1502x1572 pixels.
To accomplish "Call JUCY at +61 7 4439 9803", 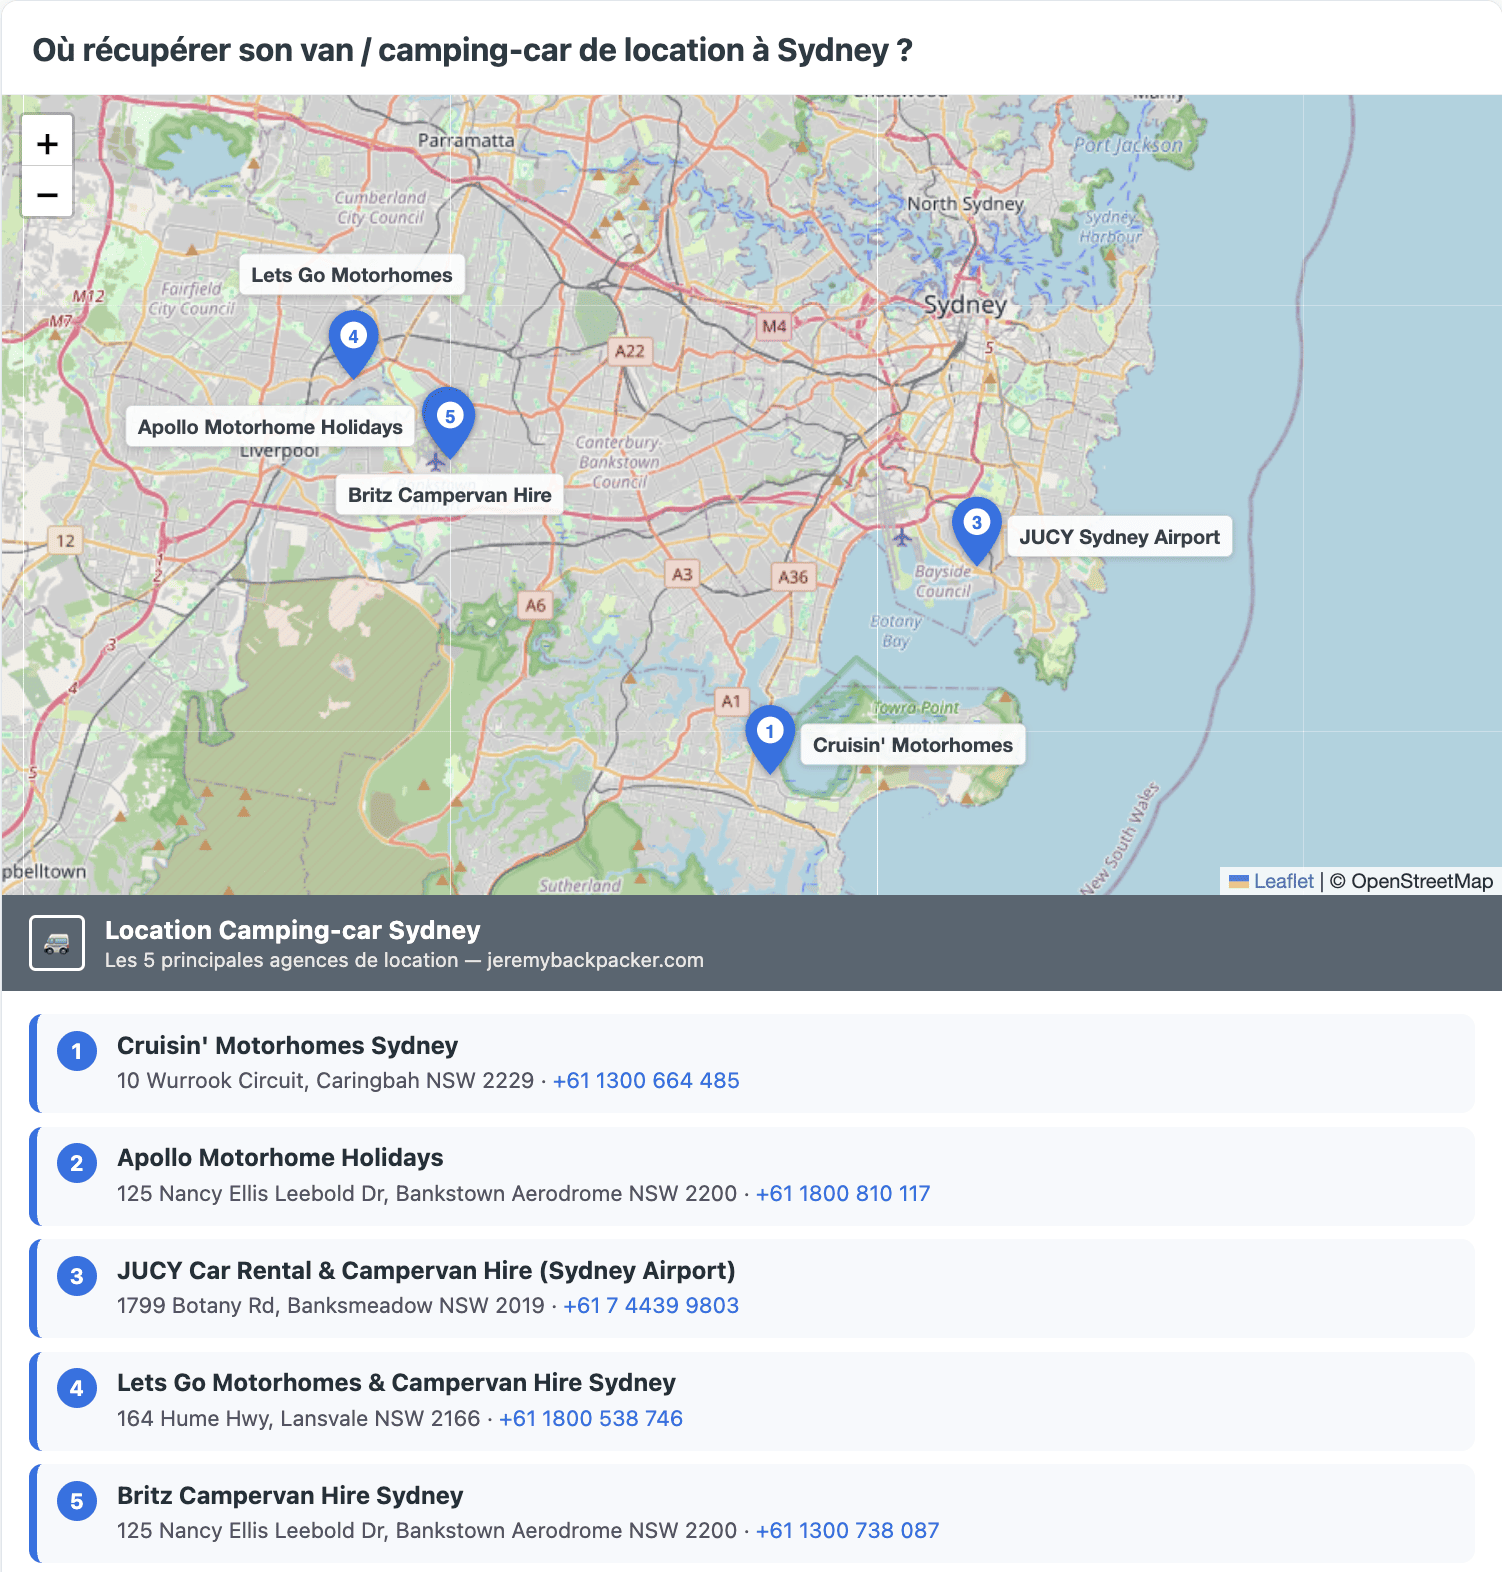I will 651,1306.
